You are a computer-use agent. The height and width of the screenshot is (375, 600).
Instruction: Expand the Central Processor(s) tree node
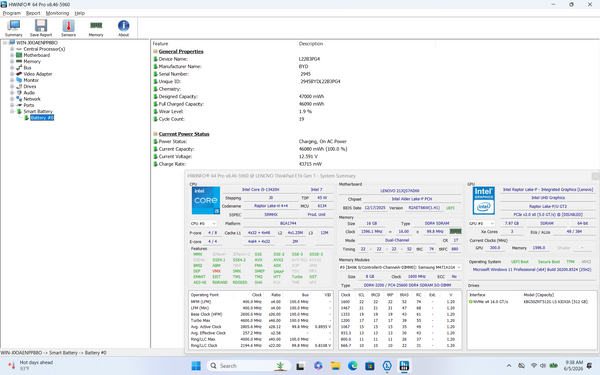(x=12, y=49)
